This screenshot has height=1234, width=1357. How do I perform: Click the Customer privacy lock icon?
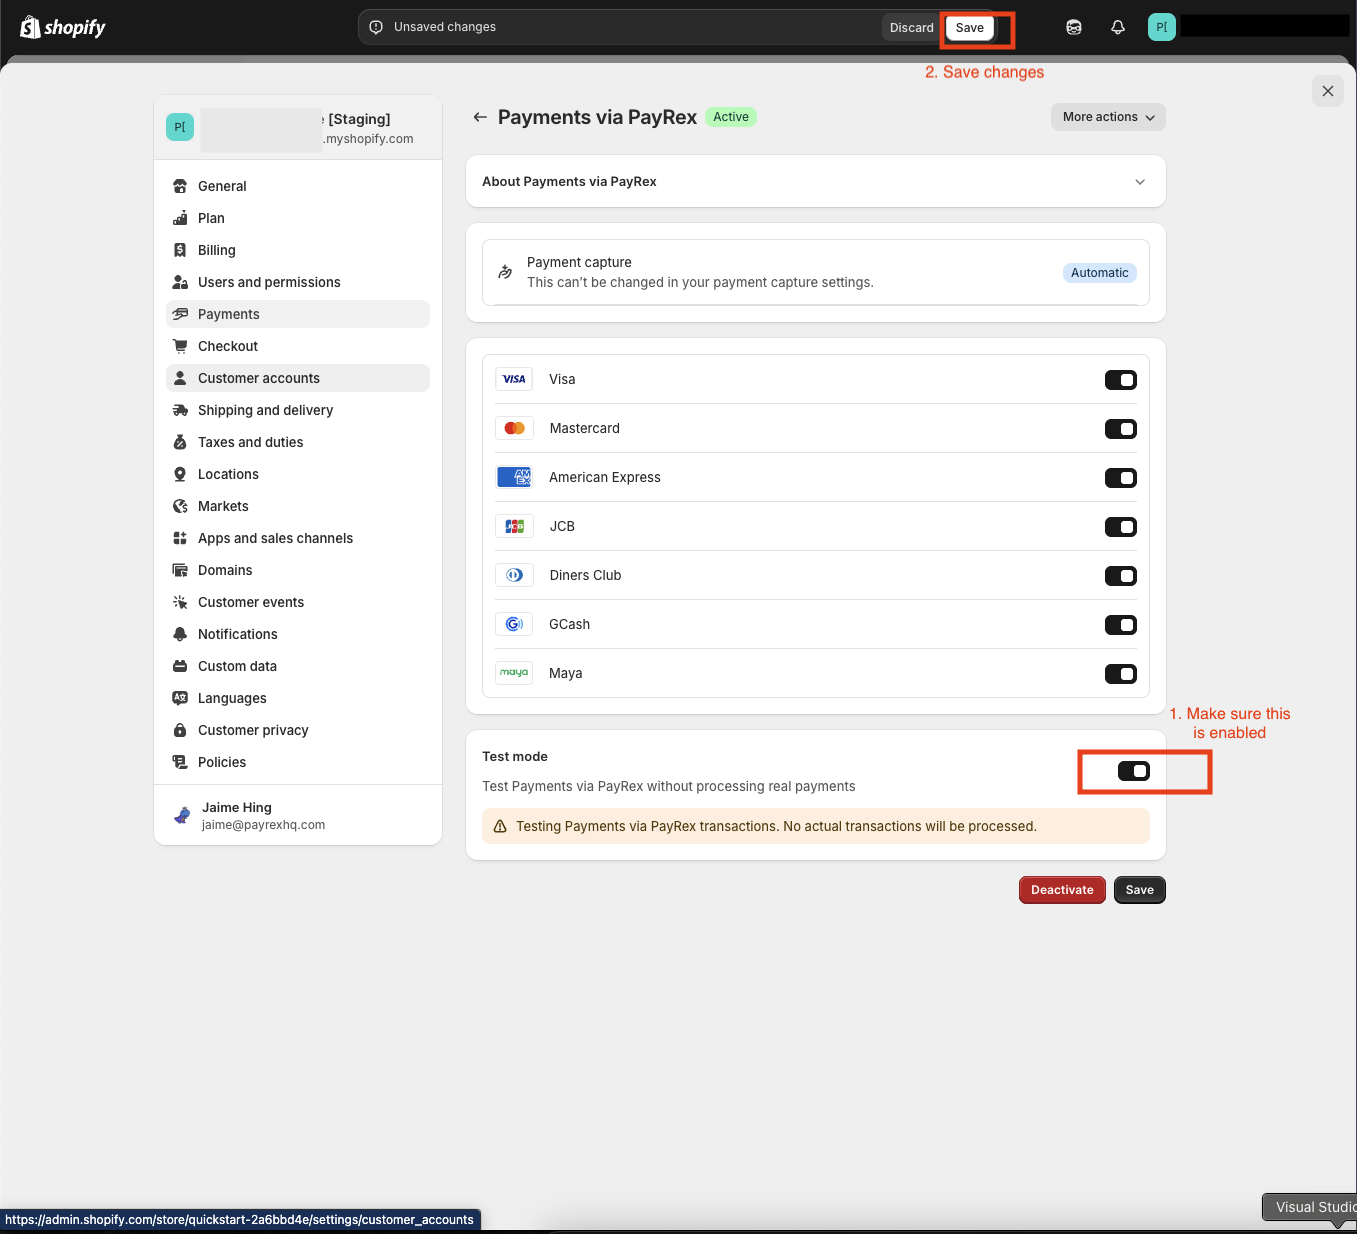coord(180,730)
